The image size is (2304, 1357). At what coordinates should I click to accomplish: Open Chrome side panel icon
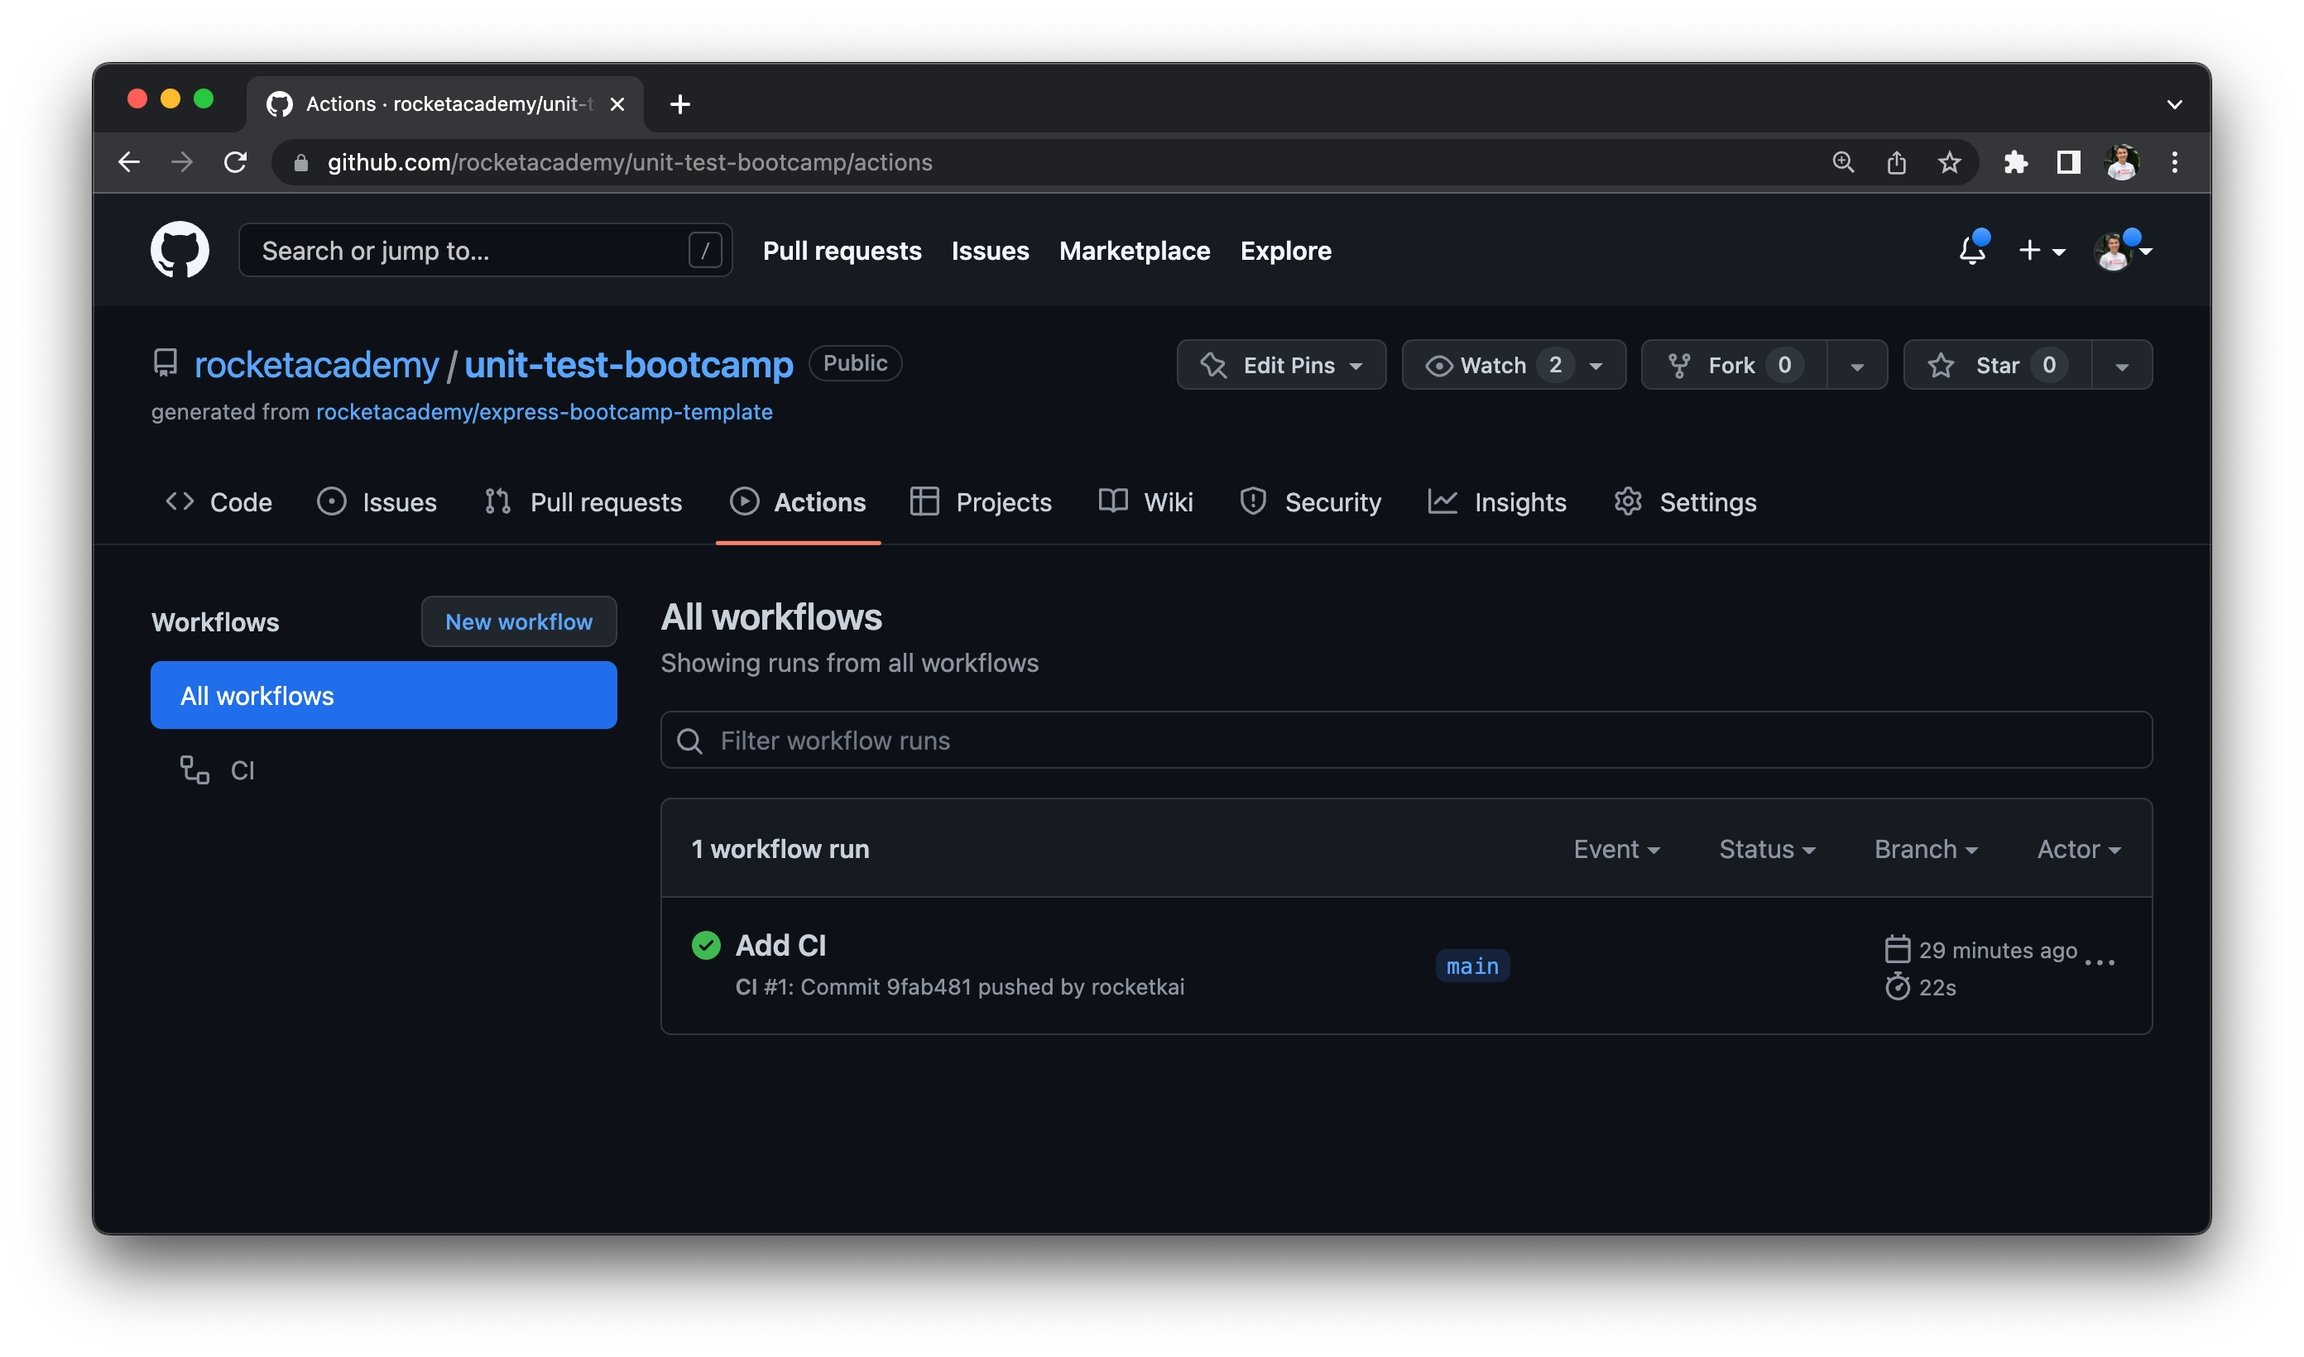2068,162
